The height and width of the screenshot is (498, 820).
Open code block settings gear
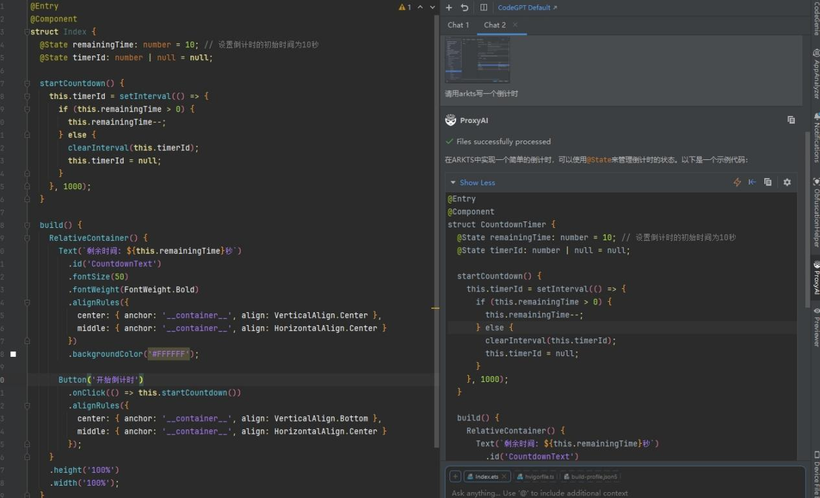click(787, 182)
